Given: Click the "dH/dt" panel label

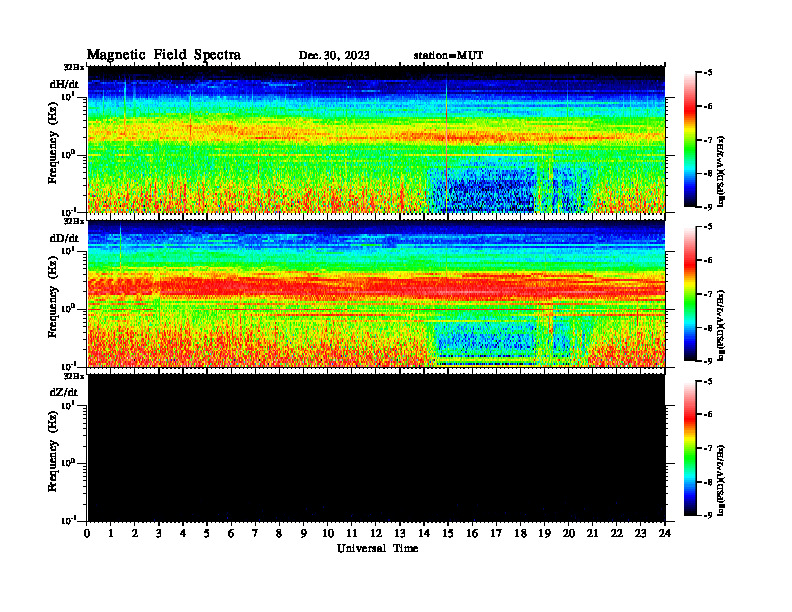Looking at the screenshot, I should tap(64, 84).
